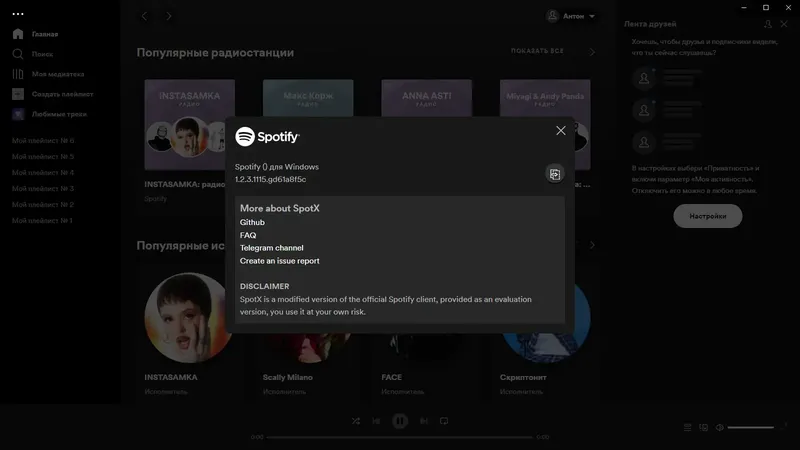Minimize the Spotify window
The width and height of the screenshot is (800, 450).
(744, 8)
